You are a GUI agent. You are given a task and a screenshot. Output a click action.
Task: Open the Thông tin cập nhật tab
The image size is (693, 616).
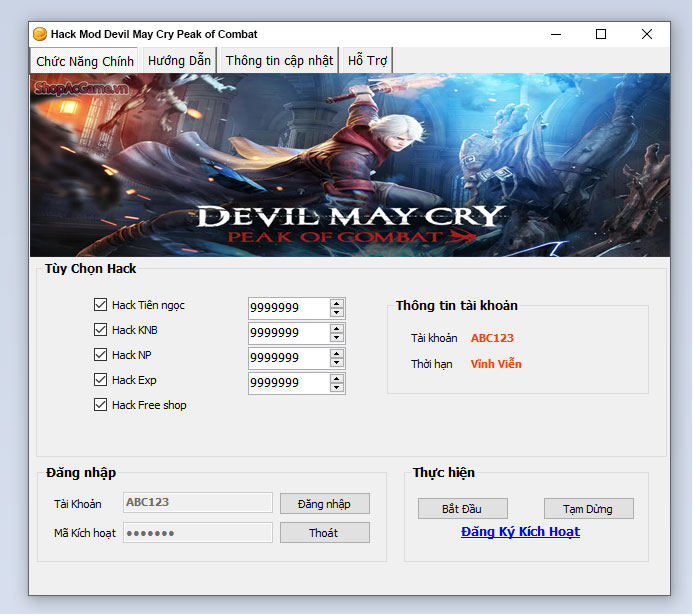279,60
